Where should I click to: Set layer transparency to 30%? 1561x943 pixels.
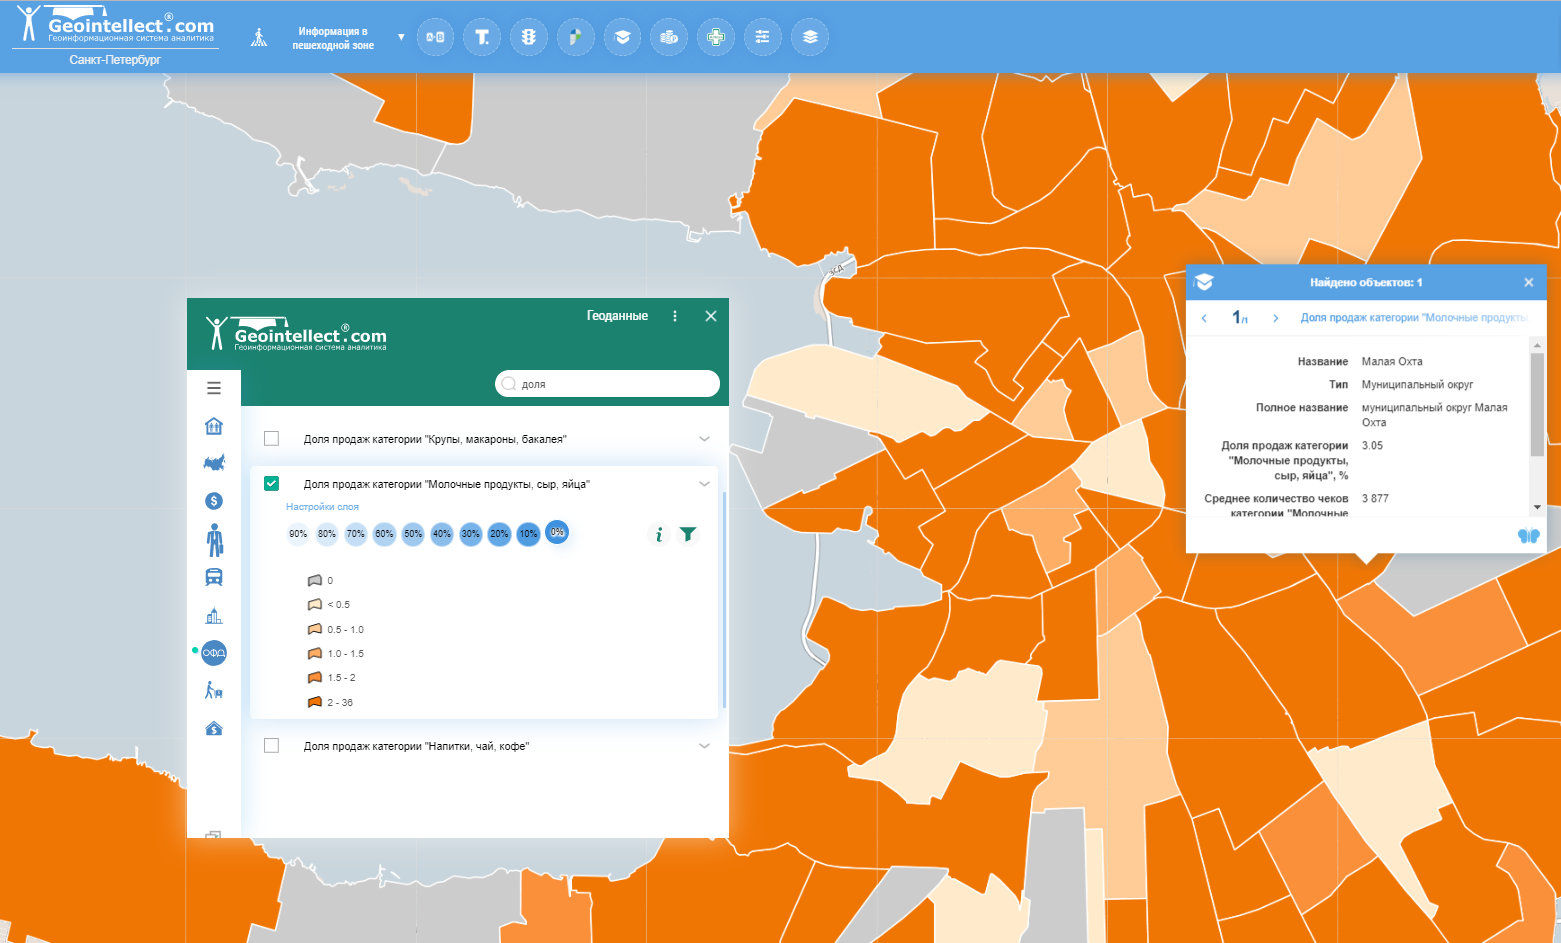click(471, 534)
